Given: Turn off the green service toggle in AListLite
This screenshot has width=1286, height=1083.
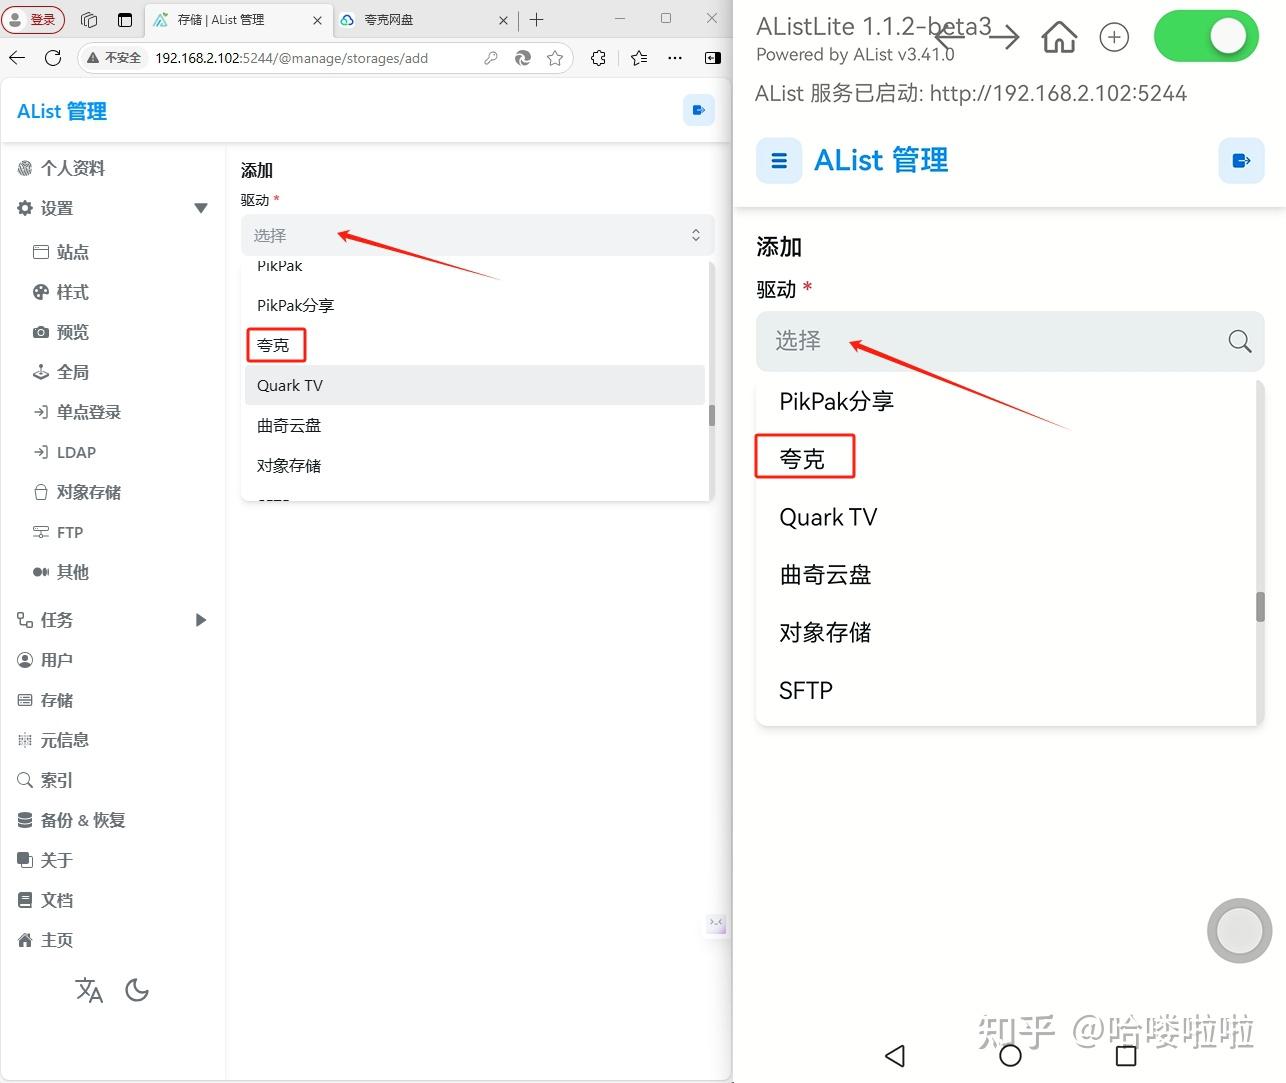Looking at the screenshot, I should point(1206,35).
